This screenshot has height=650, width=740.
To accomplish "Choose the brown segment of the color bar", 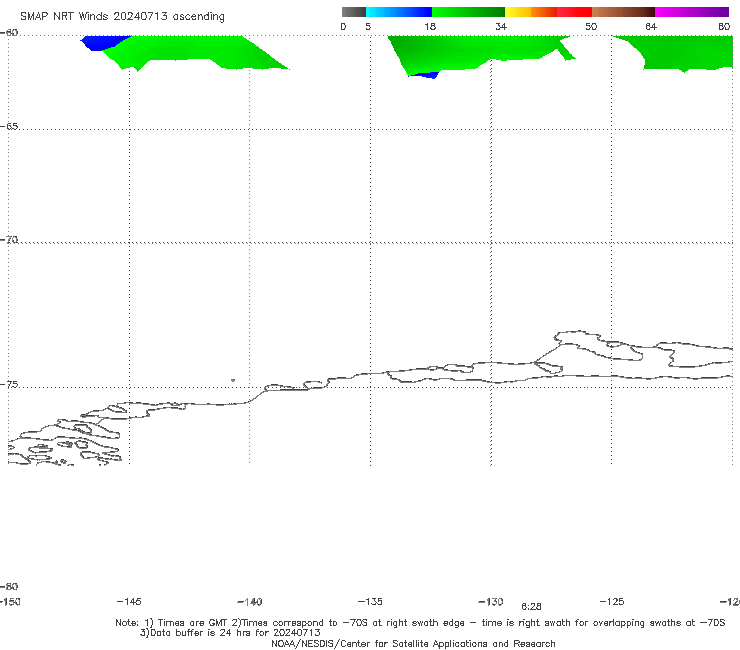I will (x=623, y=12).
